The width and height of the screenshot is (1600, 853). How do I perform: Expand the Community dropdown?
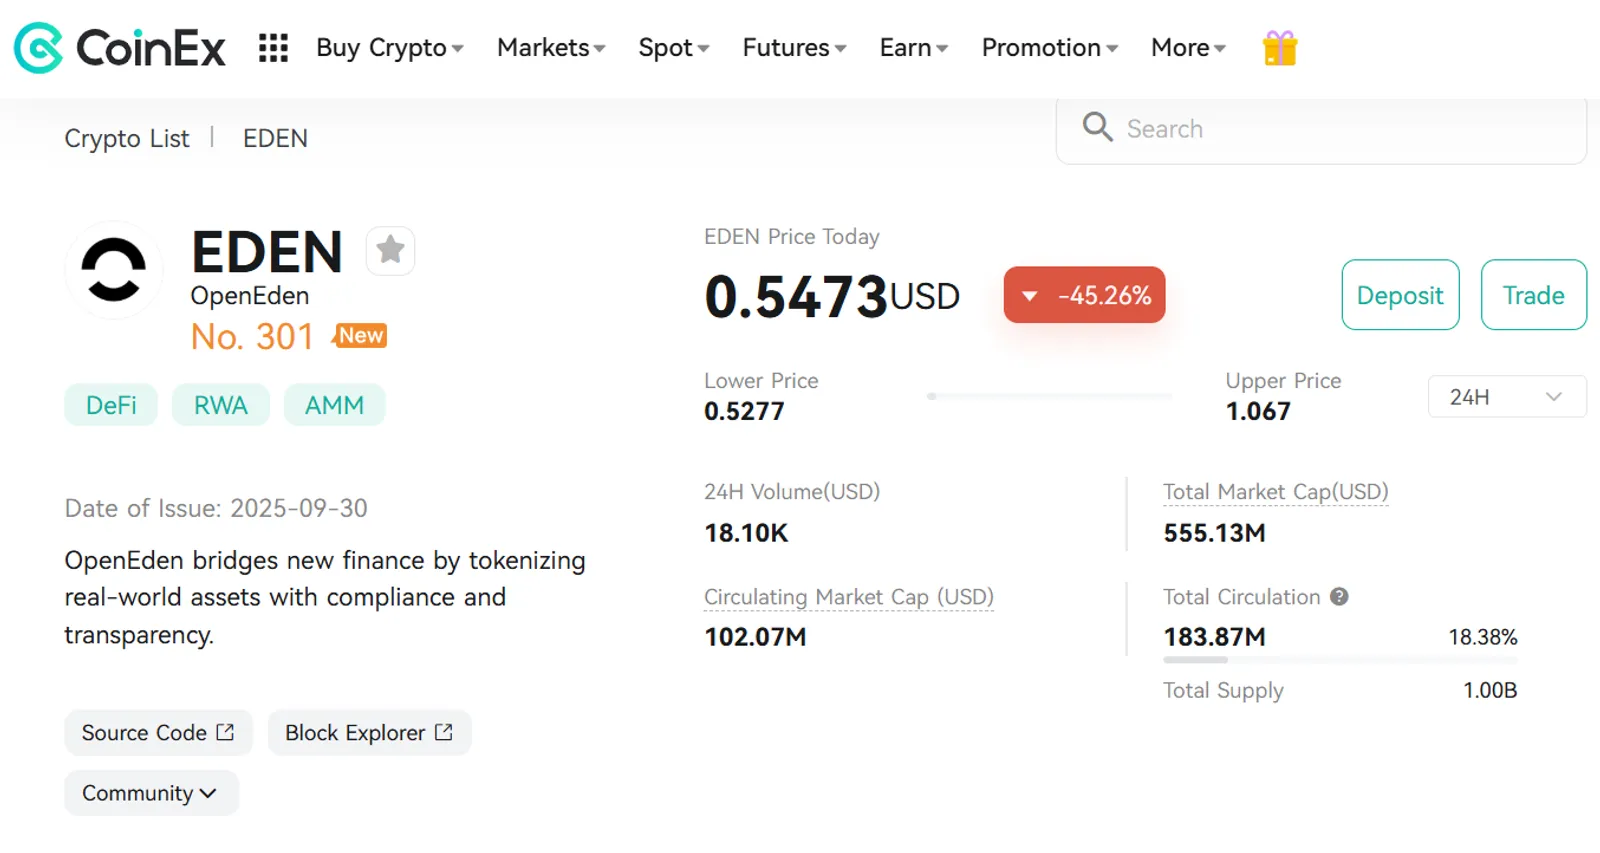tap(151, 793)
